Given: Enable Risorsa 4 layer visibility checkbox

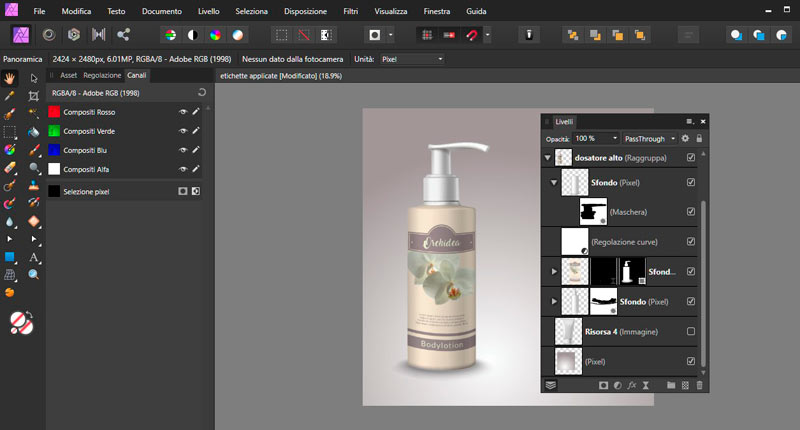Looking at the screenshot, I should click(691, 332).
